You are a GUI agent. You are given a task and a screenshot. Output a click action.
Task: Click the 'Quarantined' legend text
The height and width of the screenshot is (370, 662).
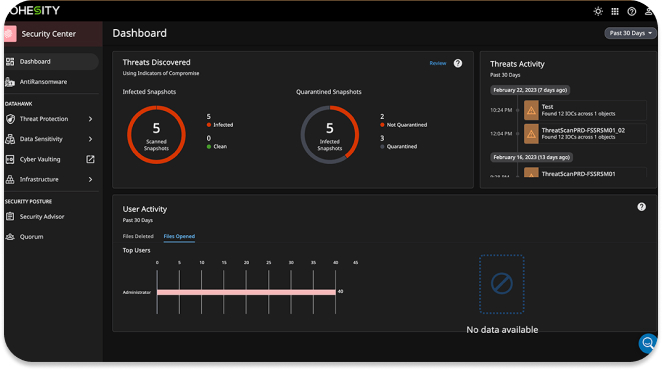coord(402,147)
